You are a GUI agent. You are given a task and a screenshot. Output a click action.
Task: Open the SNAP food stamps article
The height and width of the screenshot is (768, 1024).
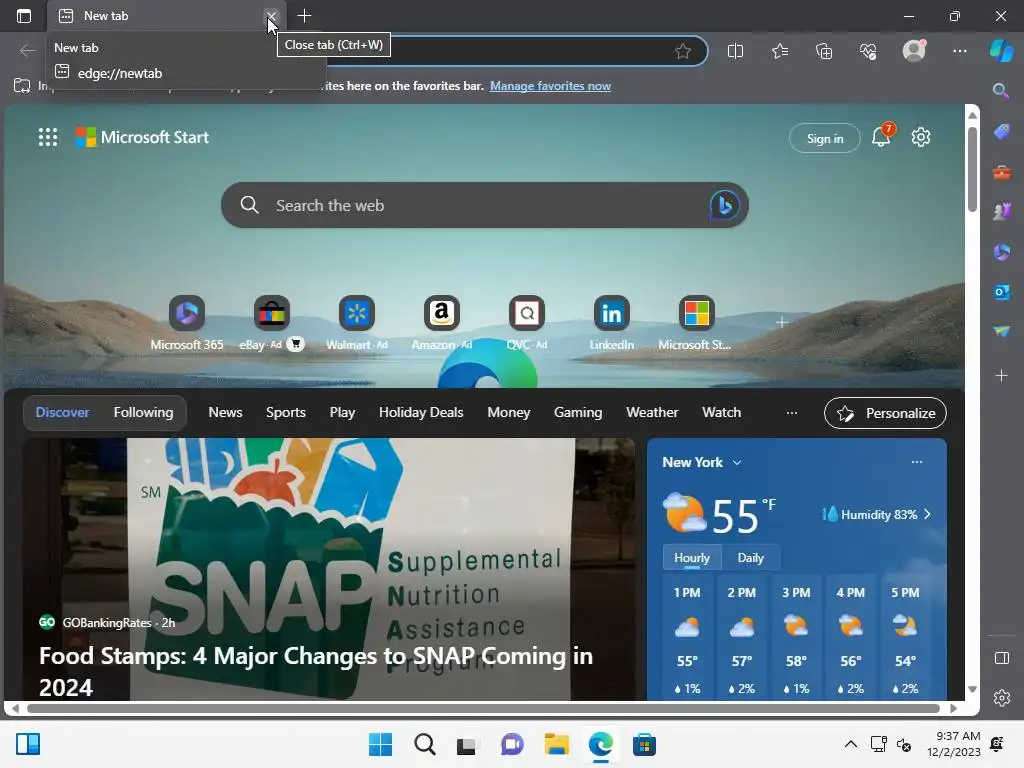tap(328, 569)
